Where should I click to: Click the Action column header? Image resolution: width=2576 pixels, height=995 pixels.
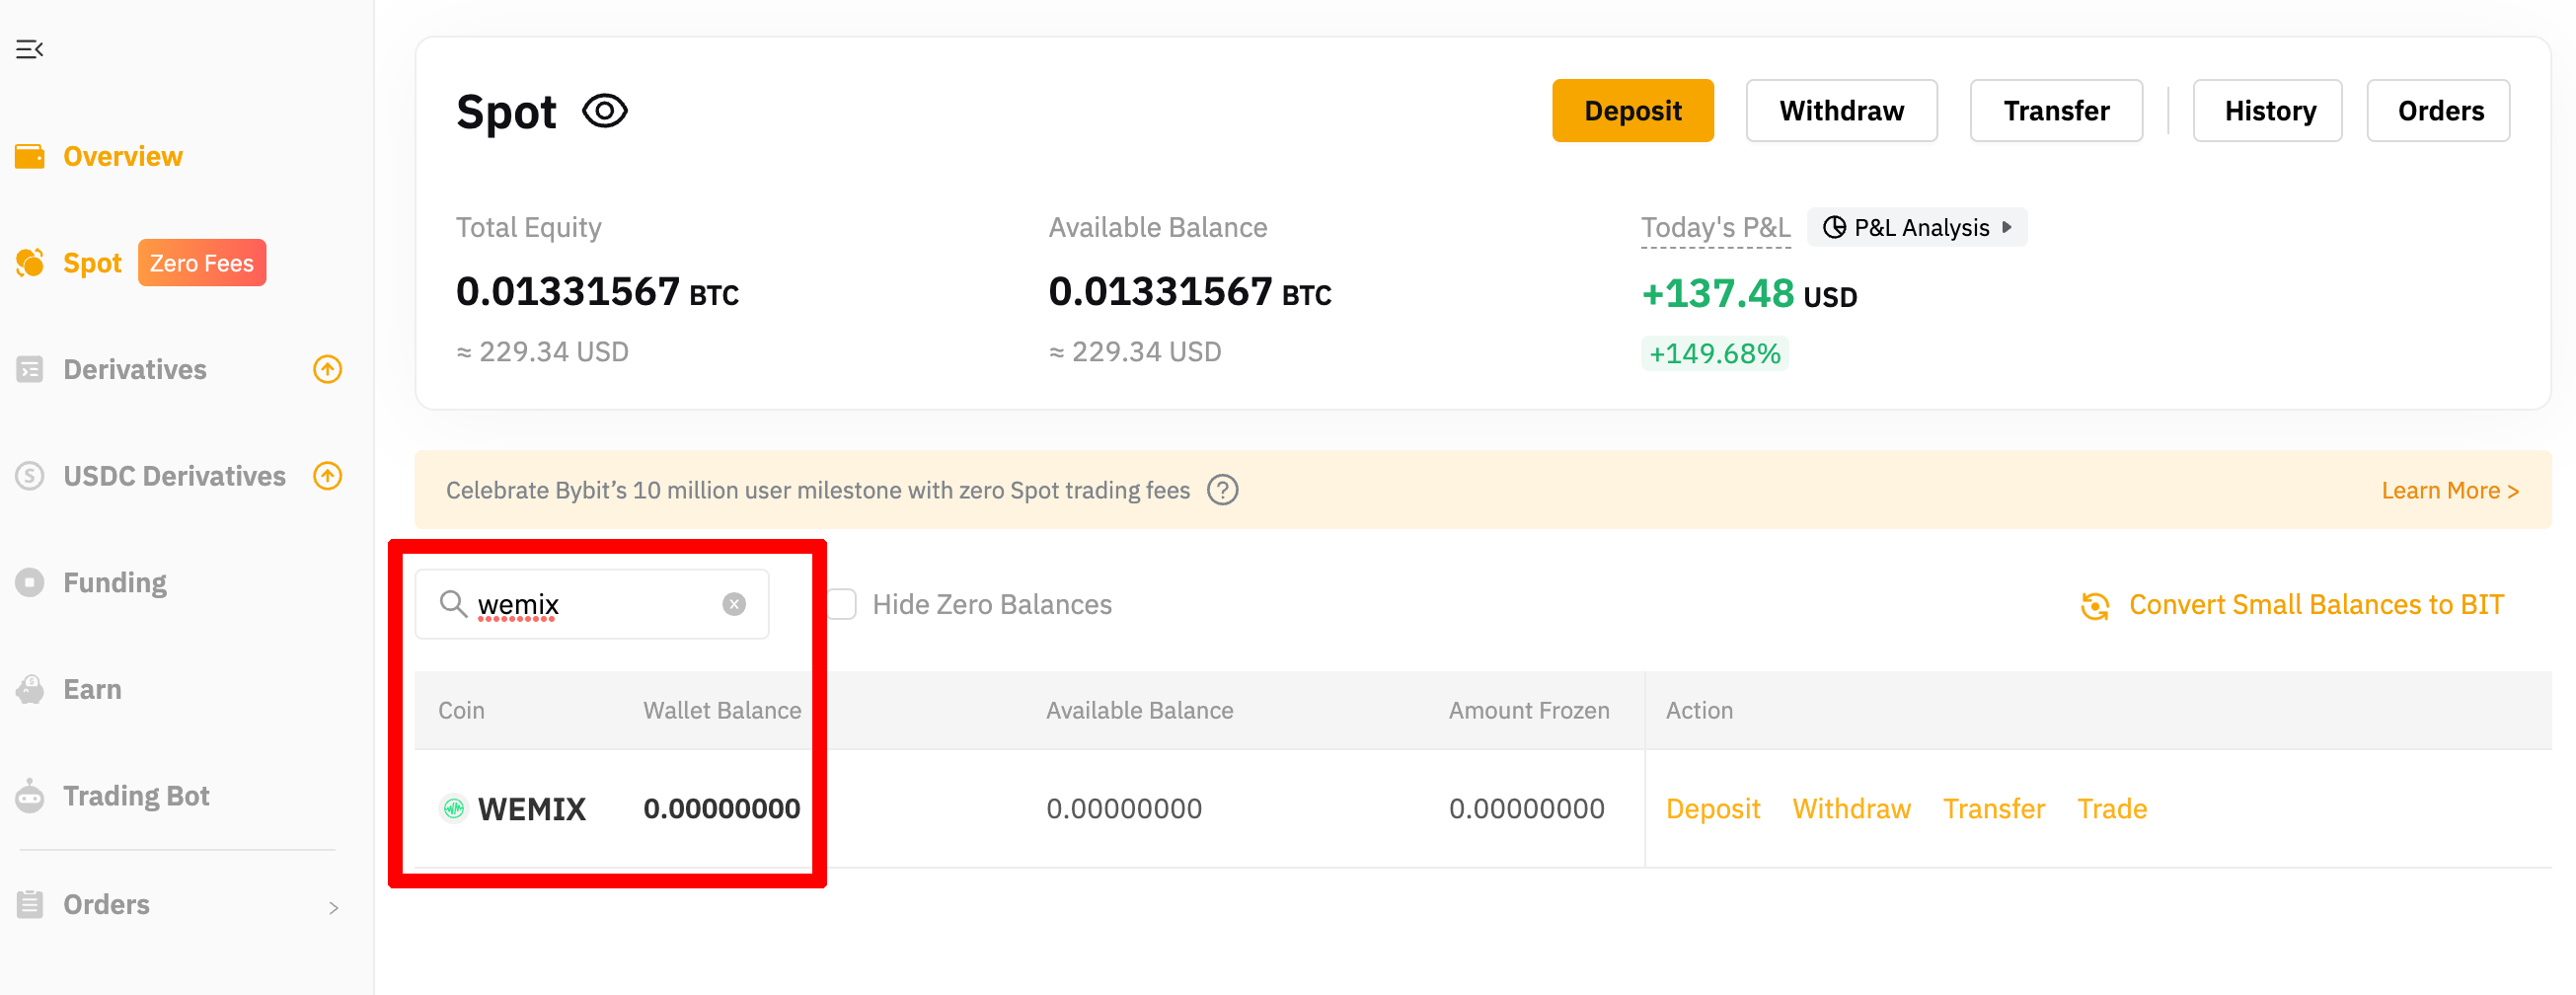[x=1699, y=711]
